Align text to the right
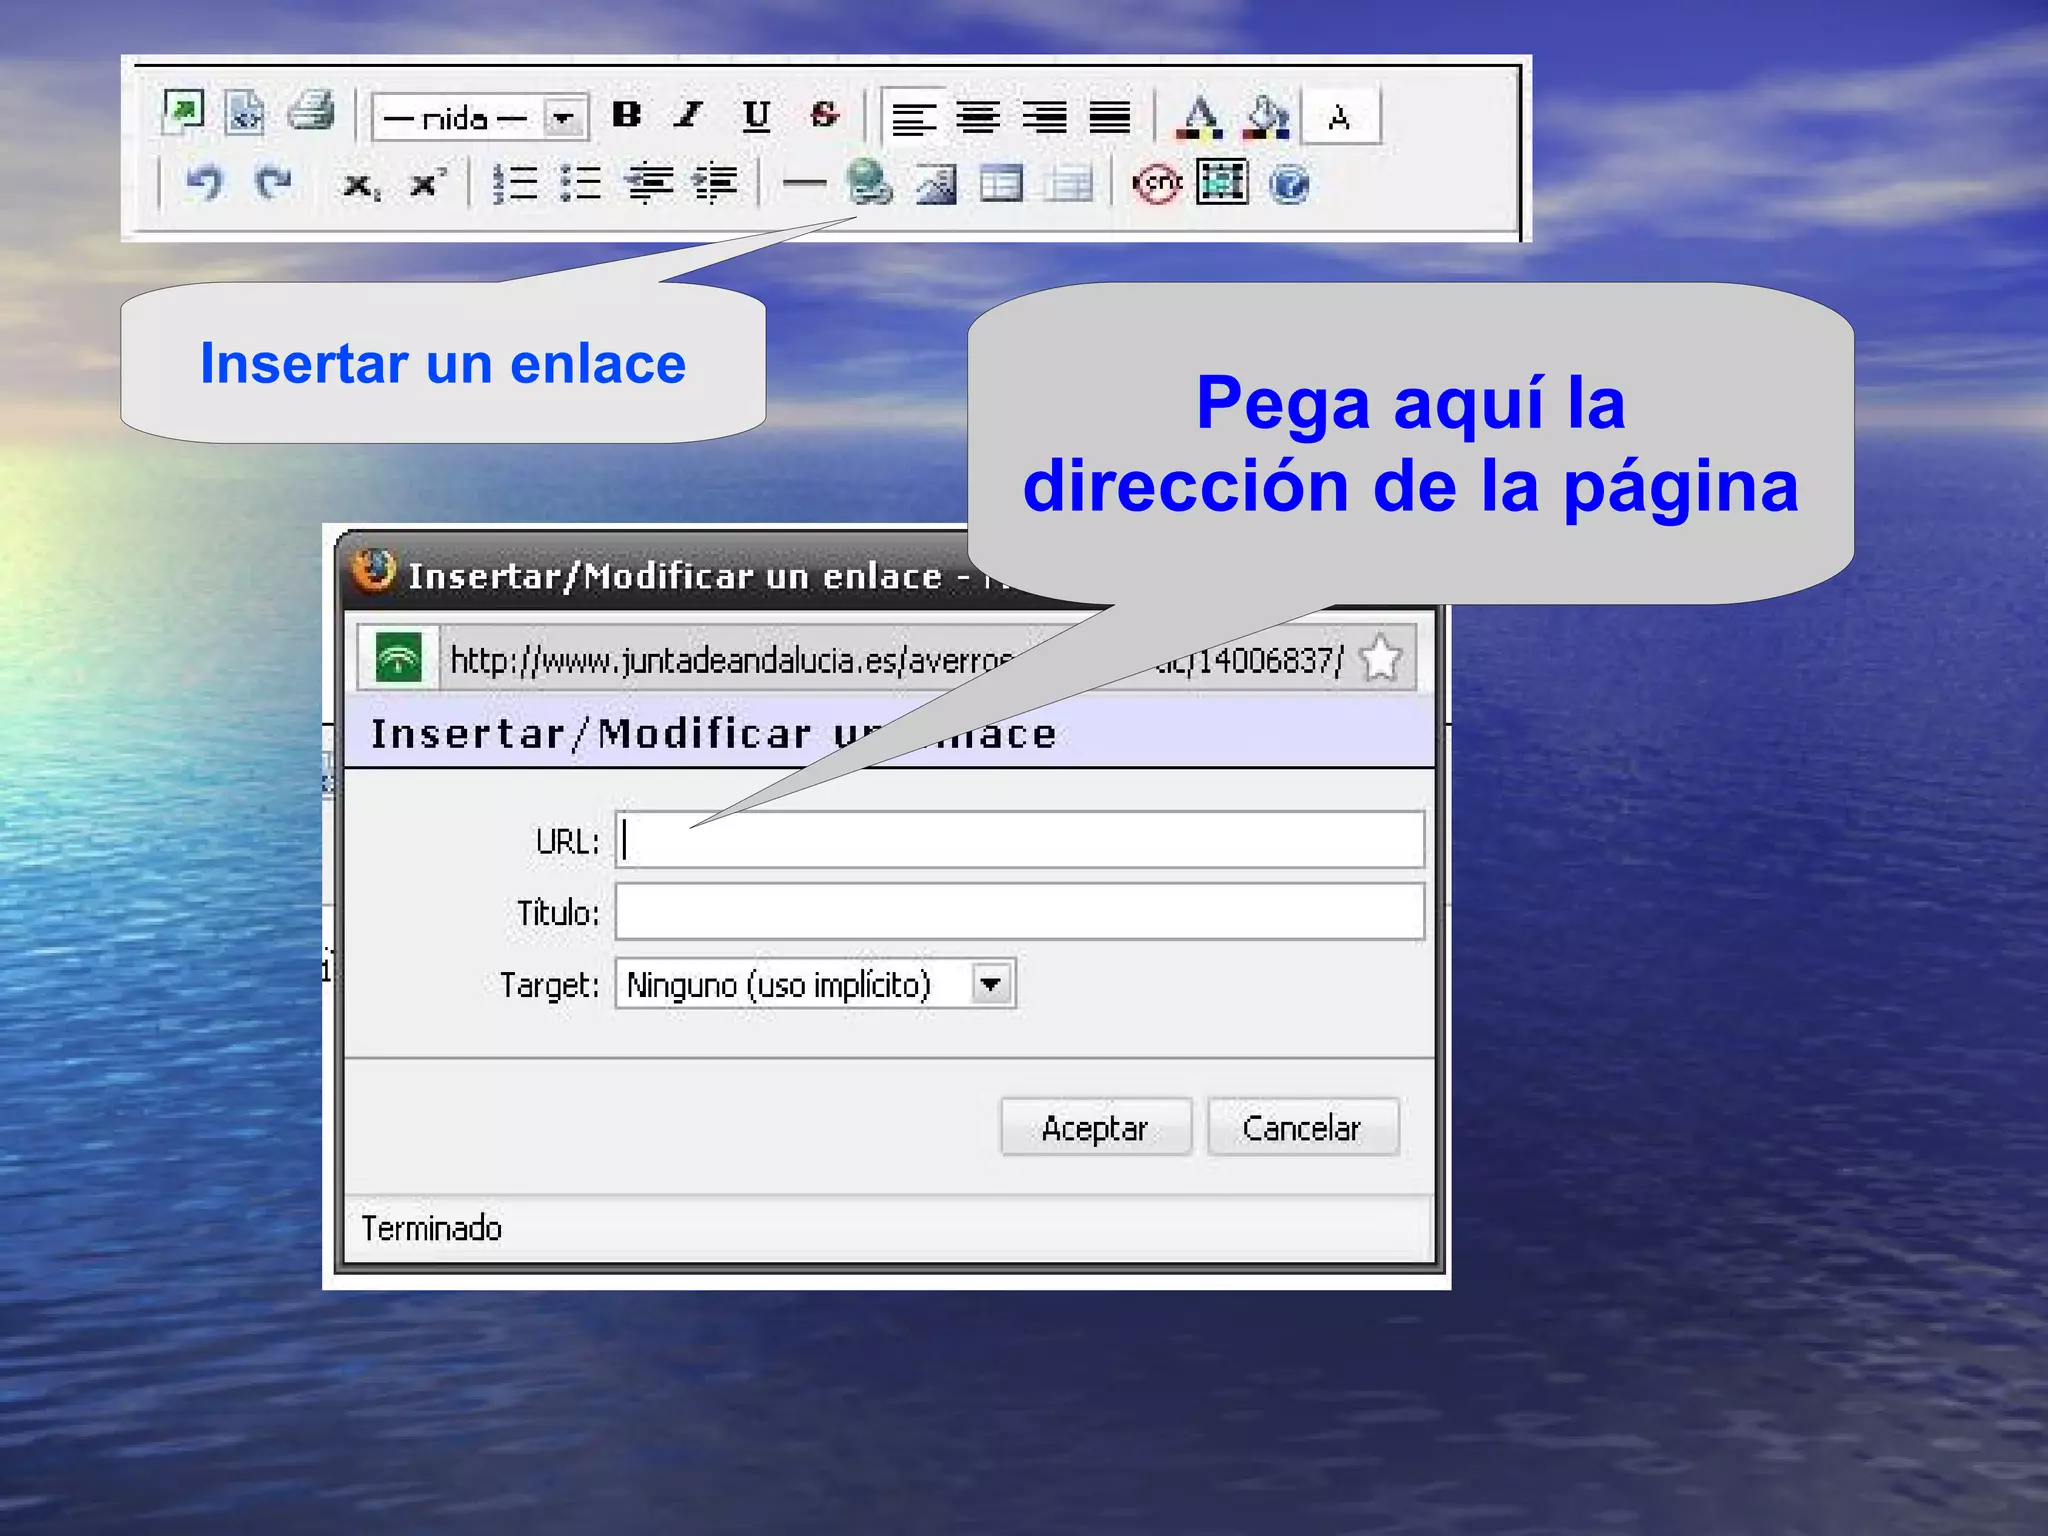2048x1536 pixels. coord(1044,118)
